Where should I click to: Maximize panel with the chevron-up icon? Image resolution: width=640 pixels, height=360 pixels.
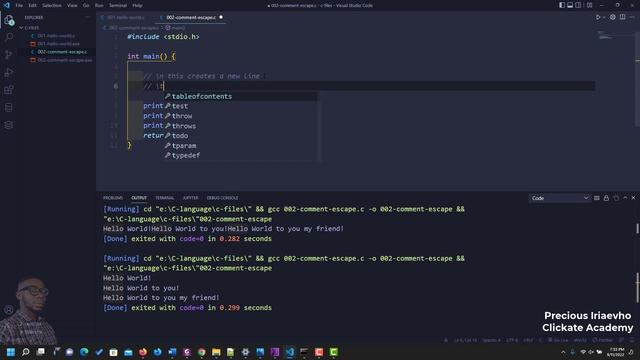pos(625,198)
